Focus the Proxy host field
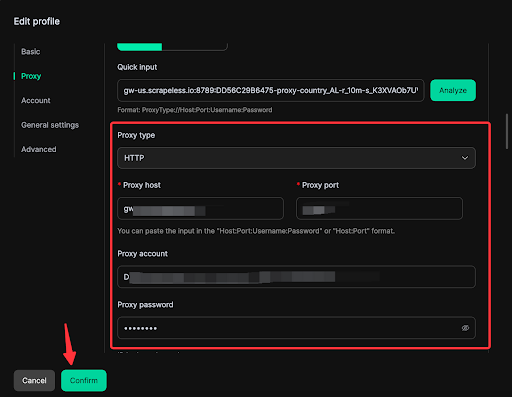Screen dimensions: 512x397 pyautogui.click(x=200, y=209)
